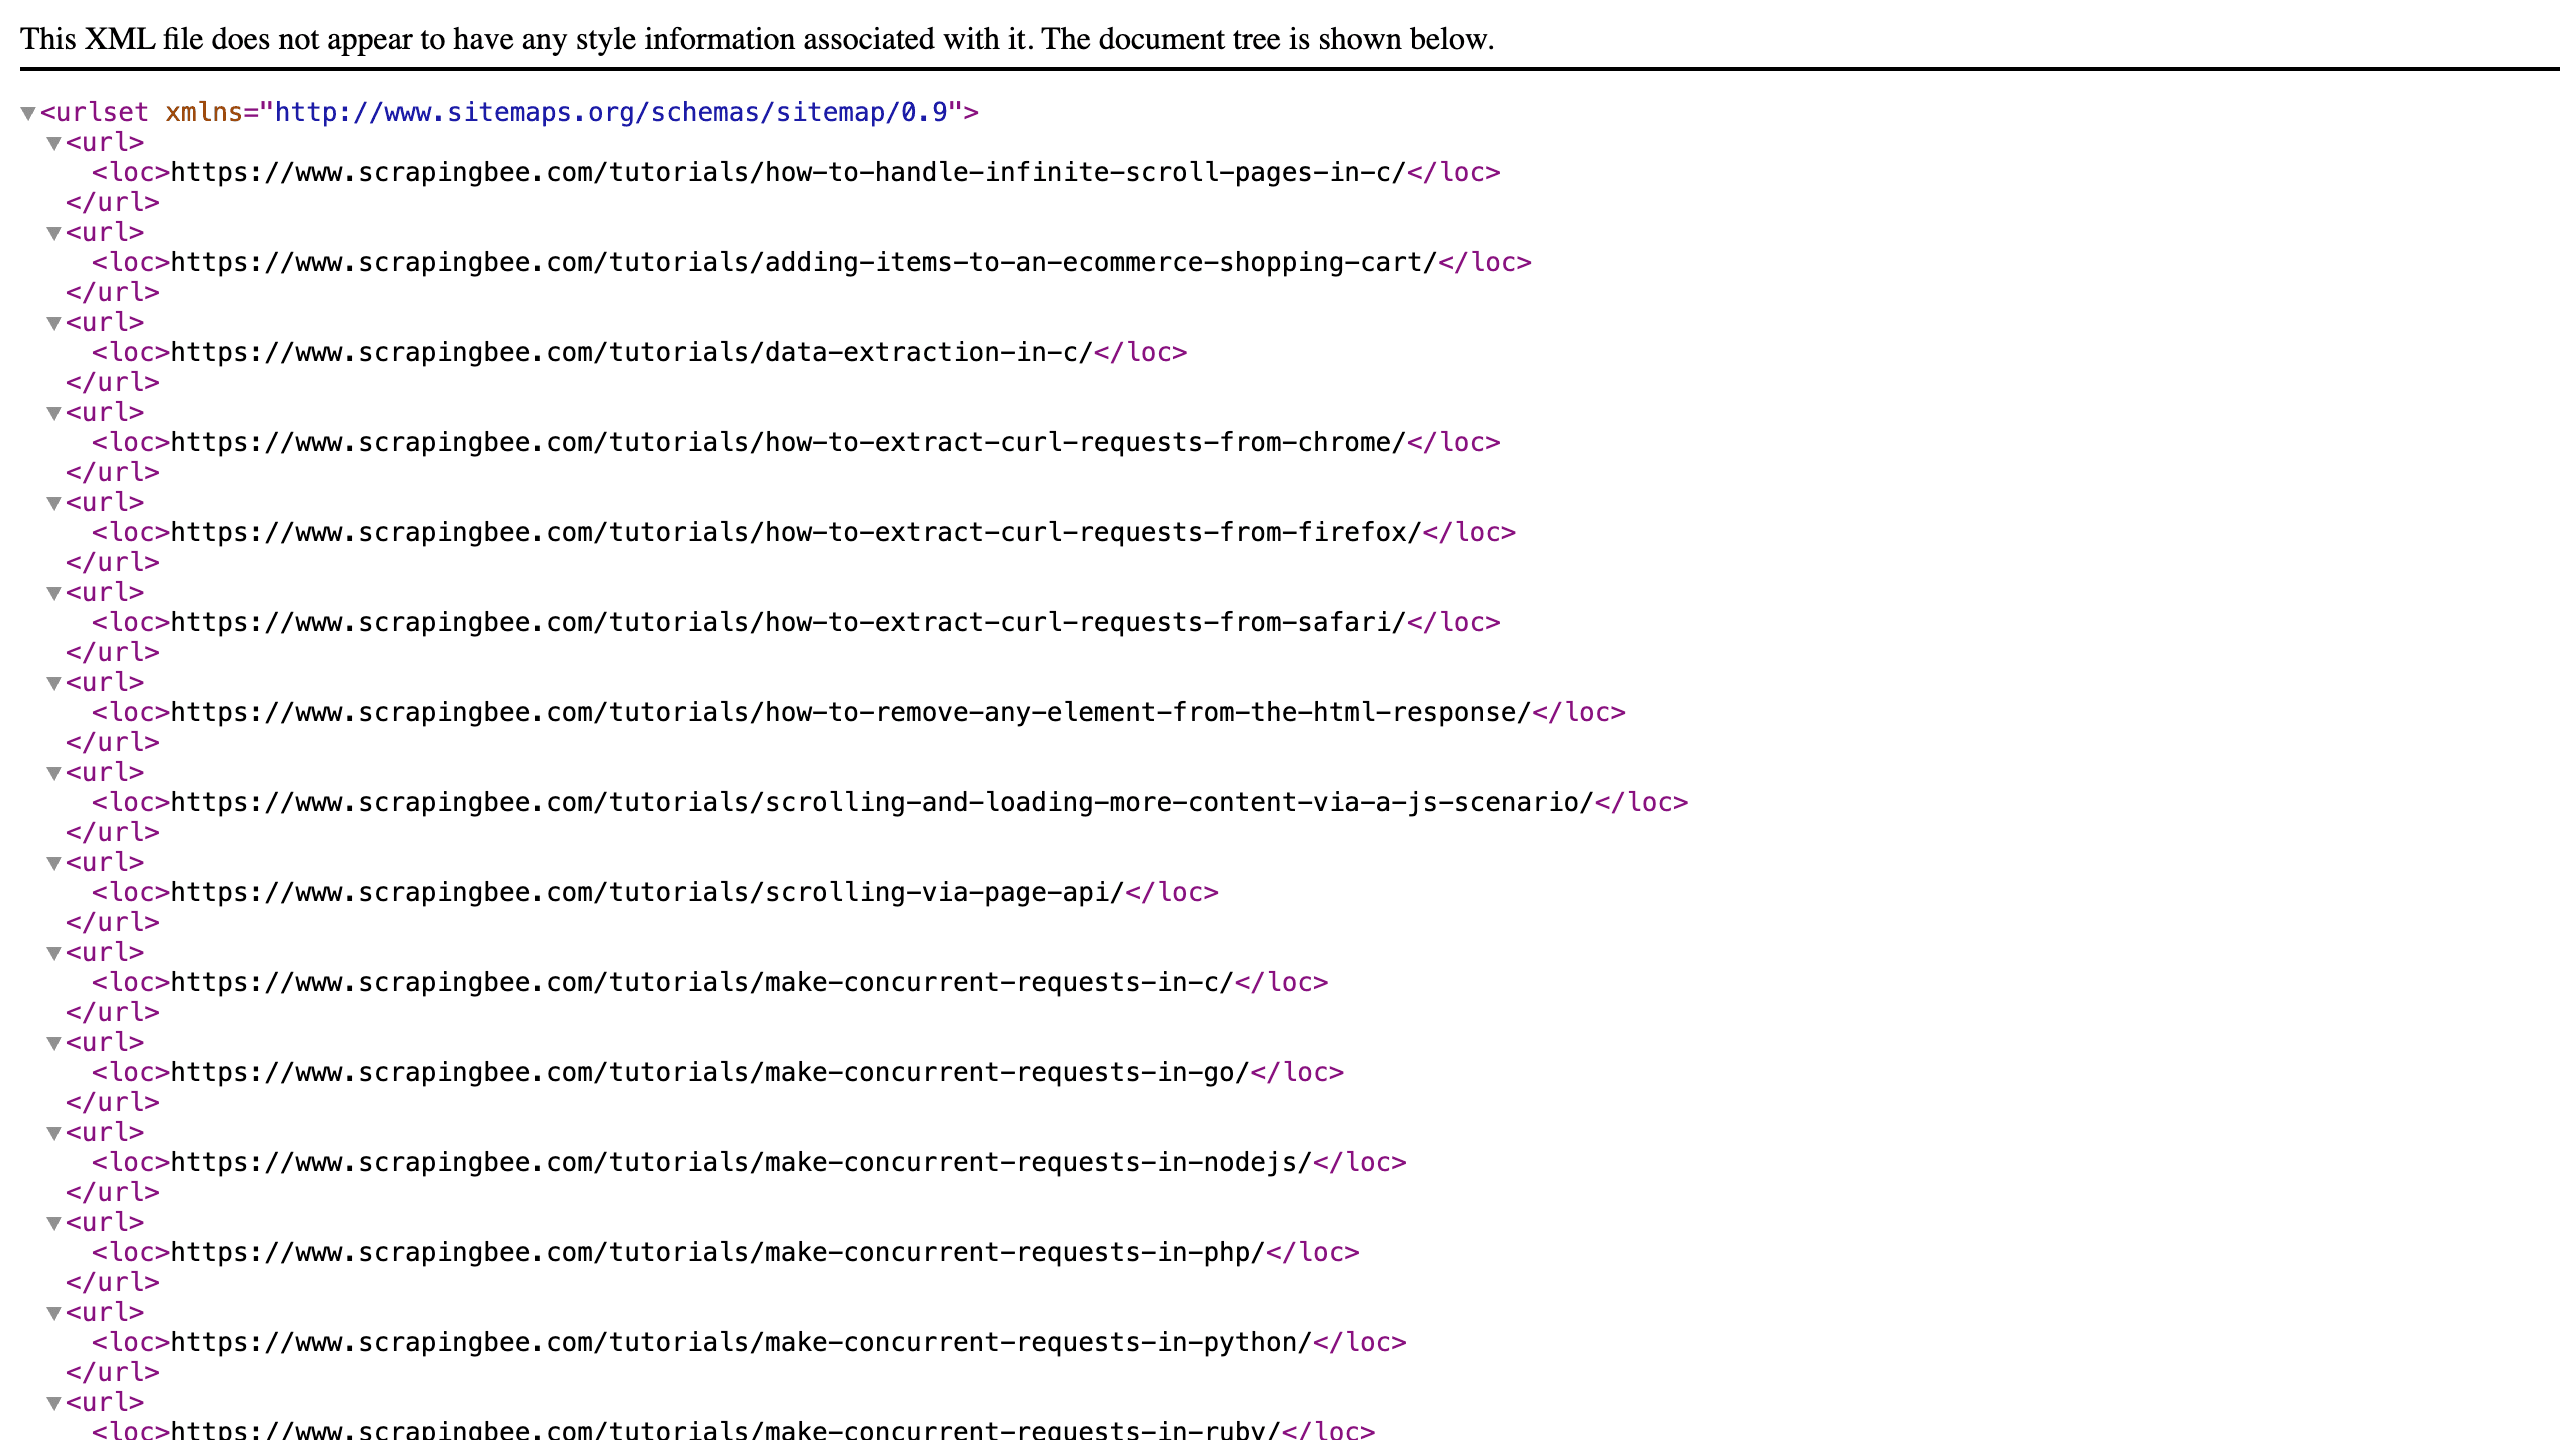
Task: Collapse url node for data-extraction-in-c
Action: tap(54, 323)
